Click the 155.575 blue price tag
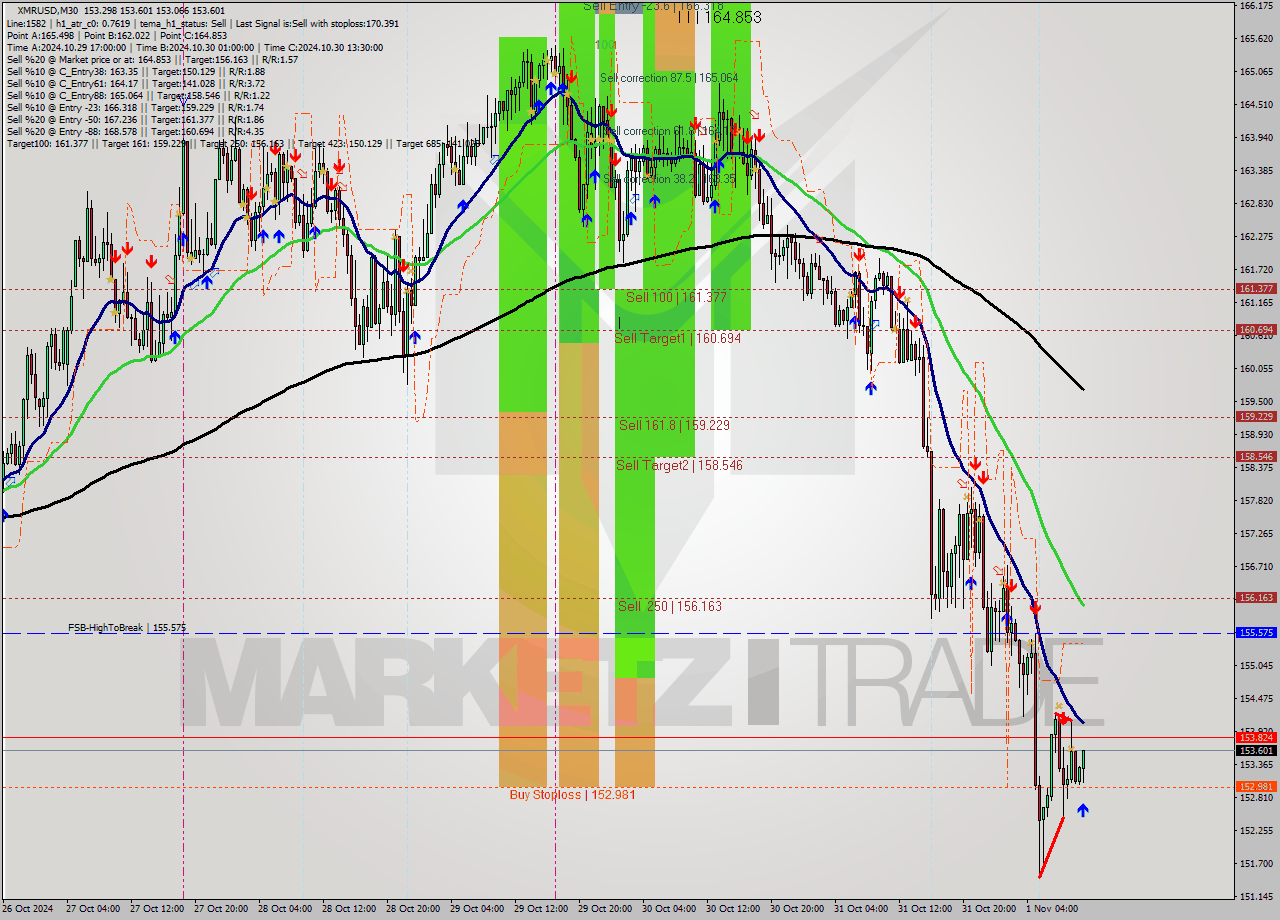The image size is (1280, 920). click(1256, 633)
